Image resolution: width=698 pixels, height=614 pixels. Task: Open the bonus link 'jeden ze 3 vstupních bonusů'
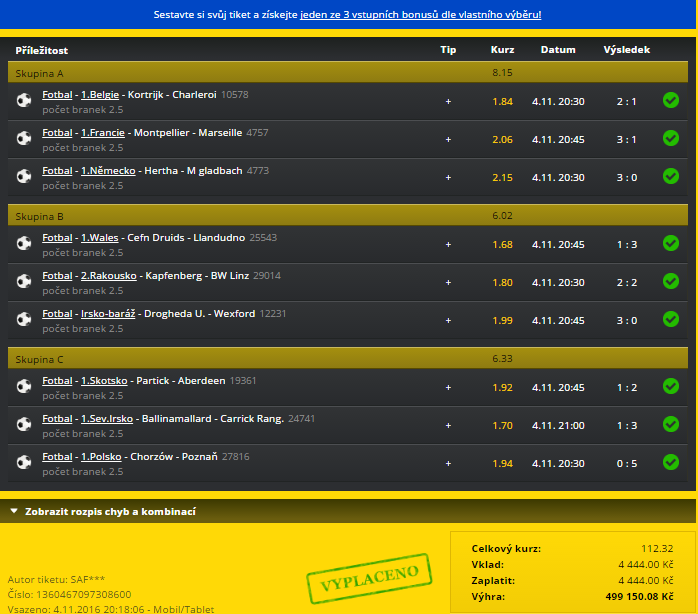(x=420, y=15)
